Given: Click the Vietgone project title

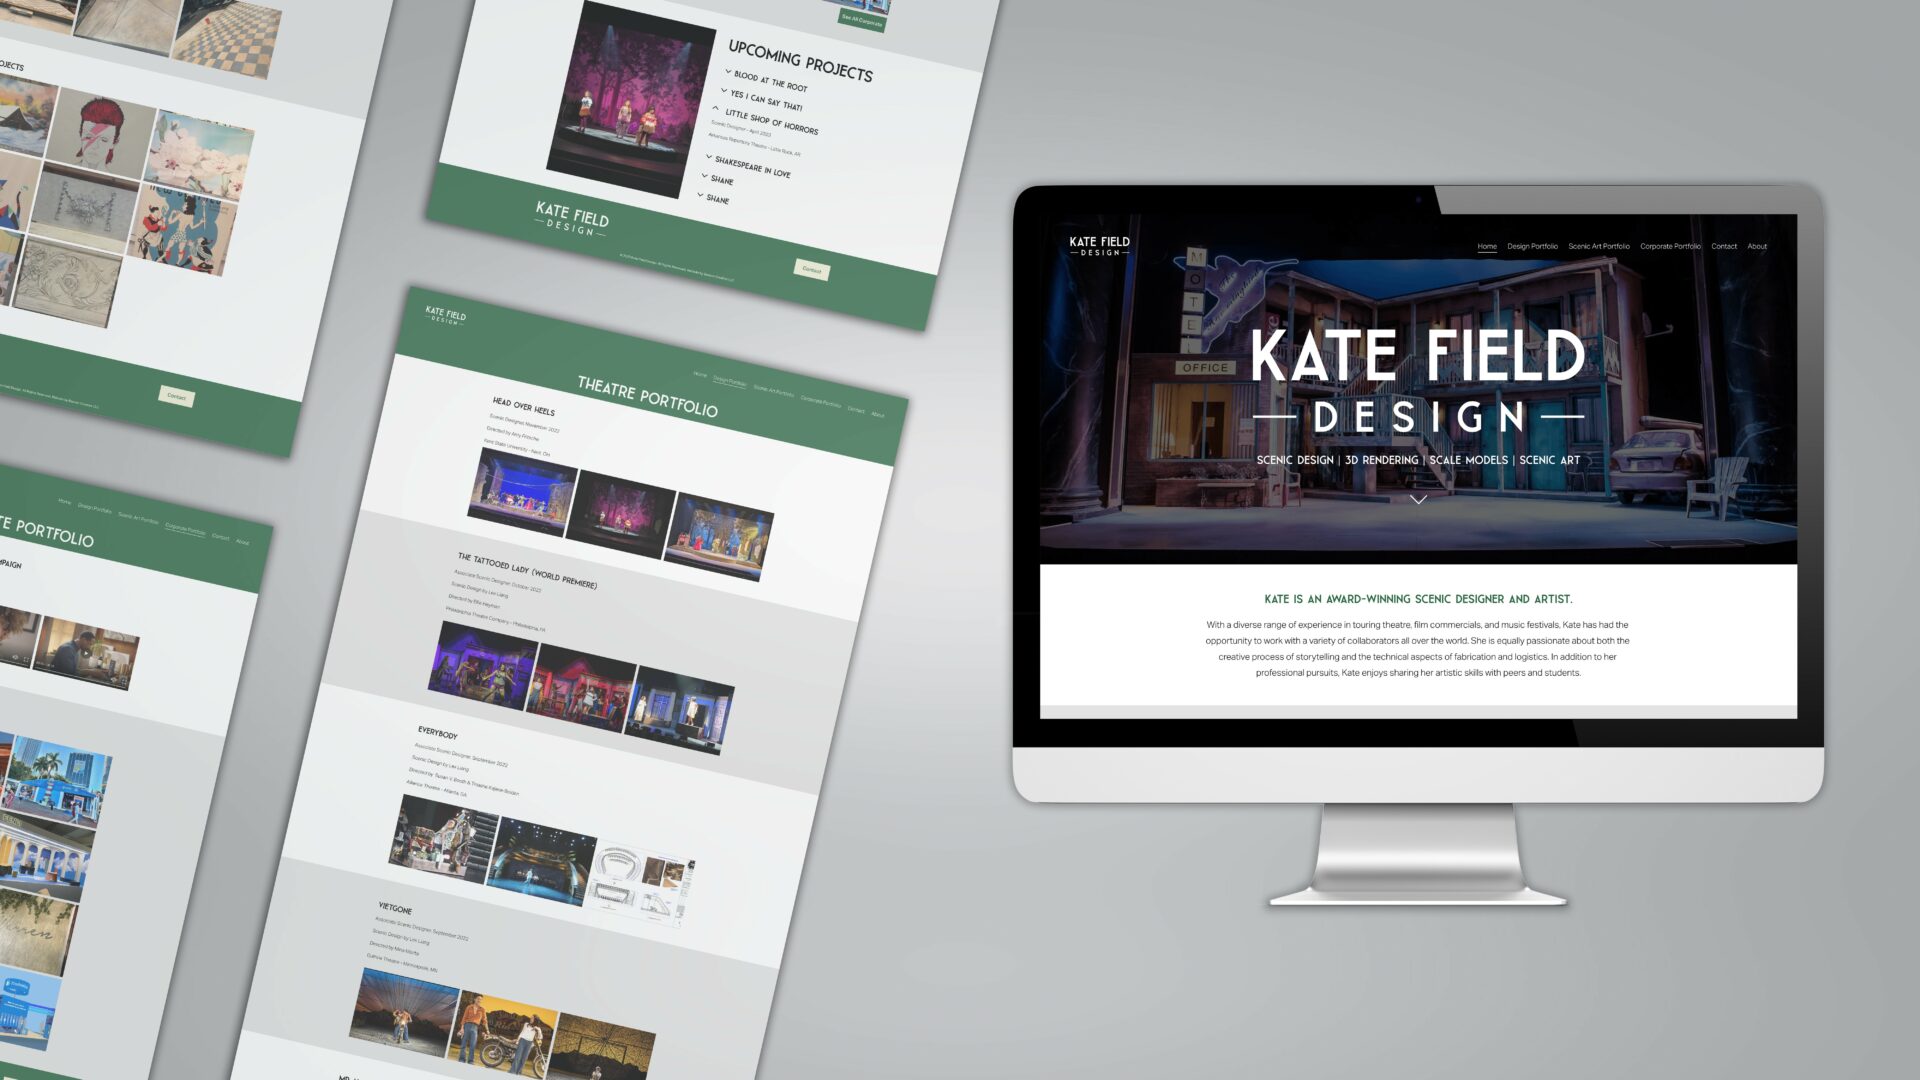Looking at the screenshot, I should (395, 908).
